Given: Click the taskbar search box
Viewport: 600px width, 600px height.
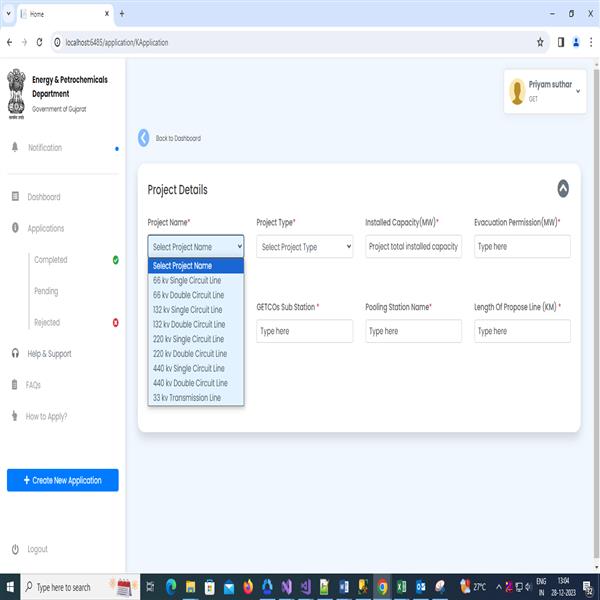Looking at the screenshot, I should (x=81, y=587).
